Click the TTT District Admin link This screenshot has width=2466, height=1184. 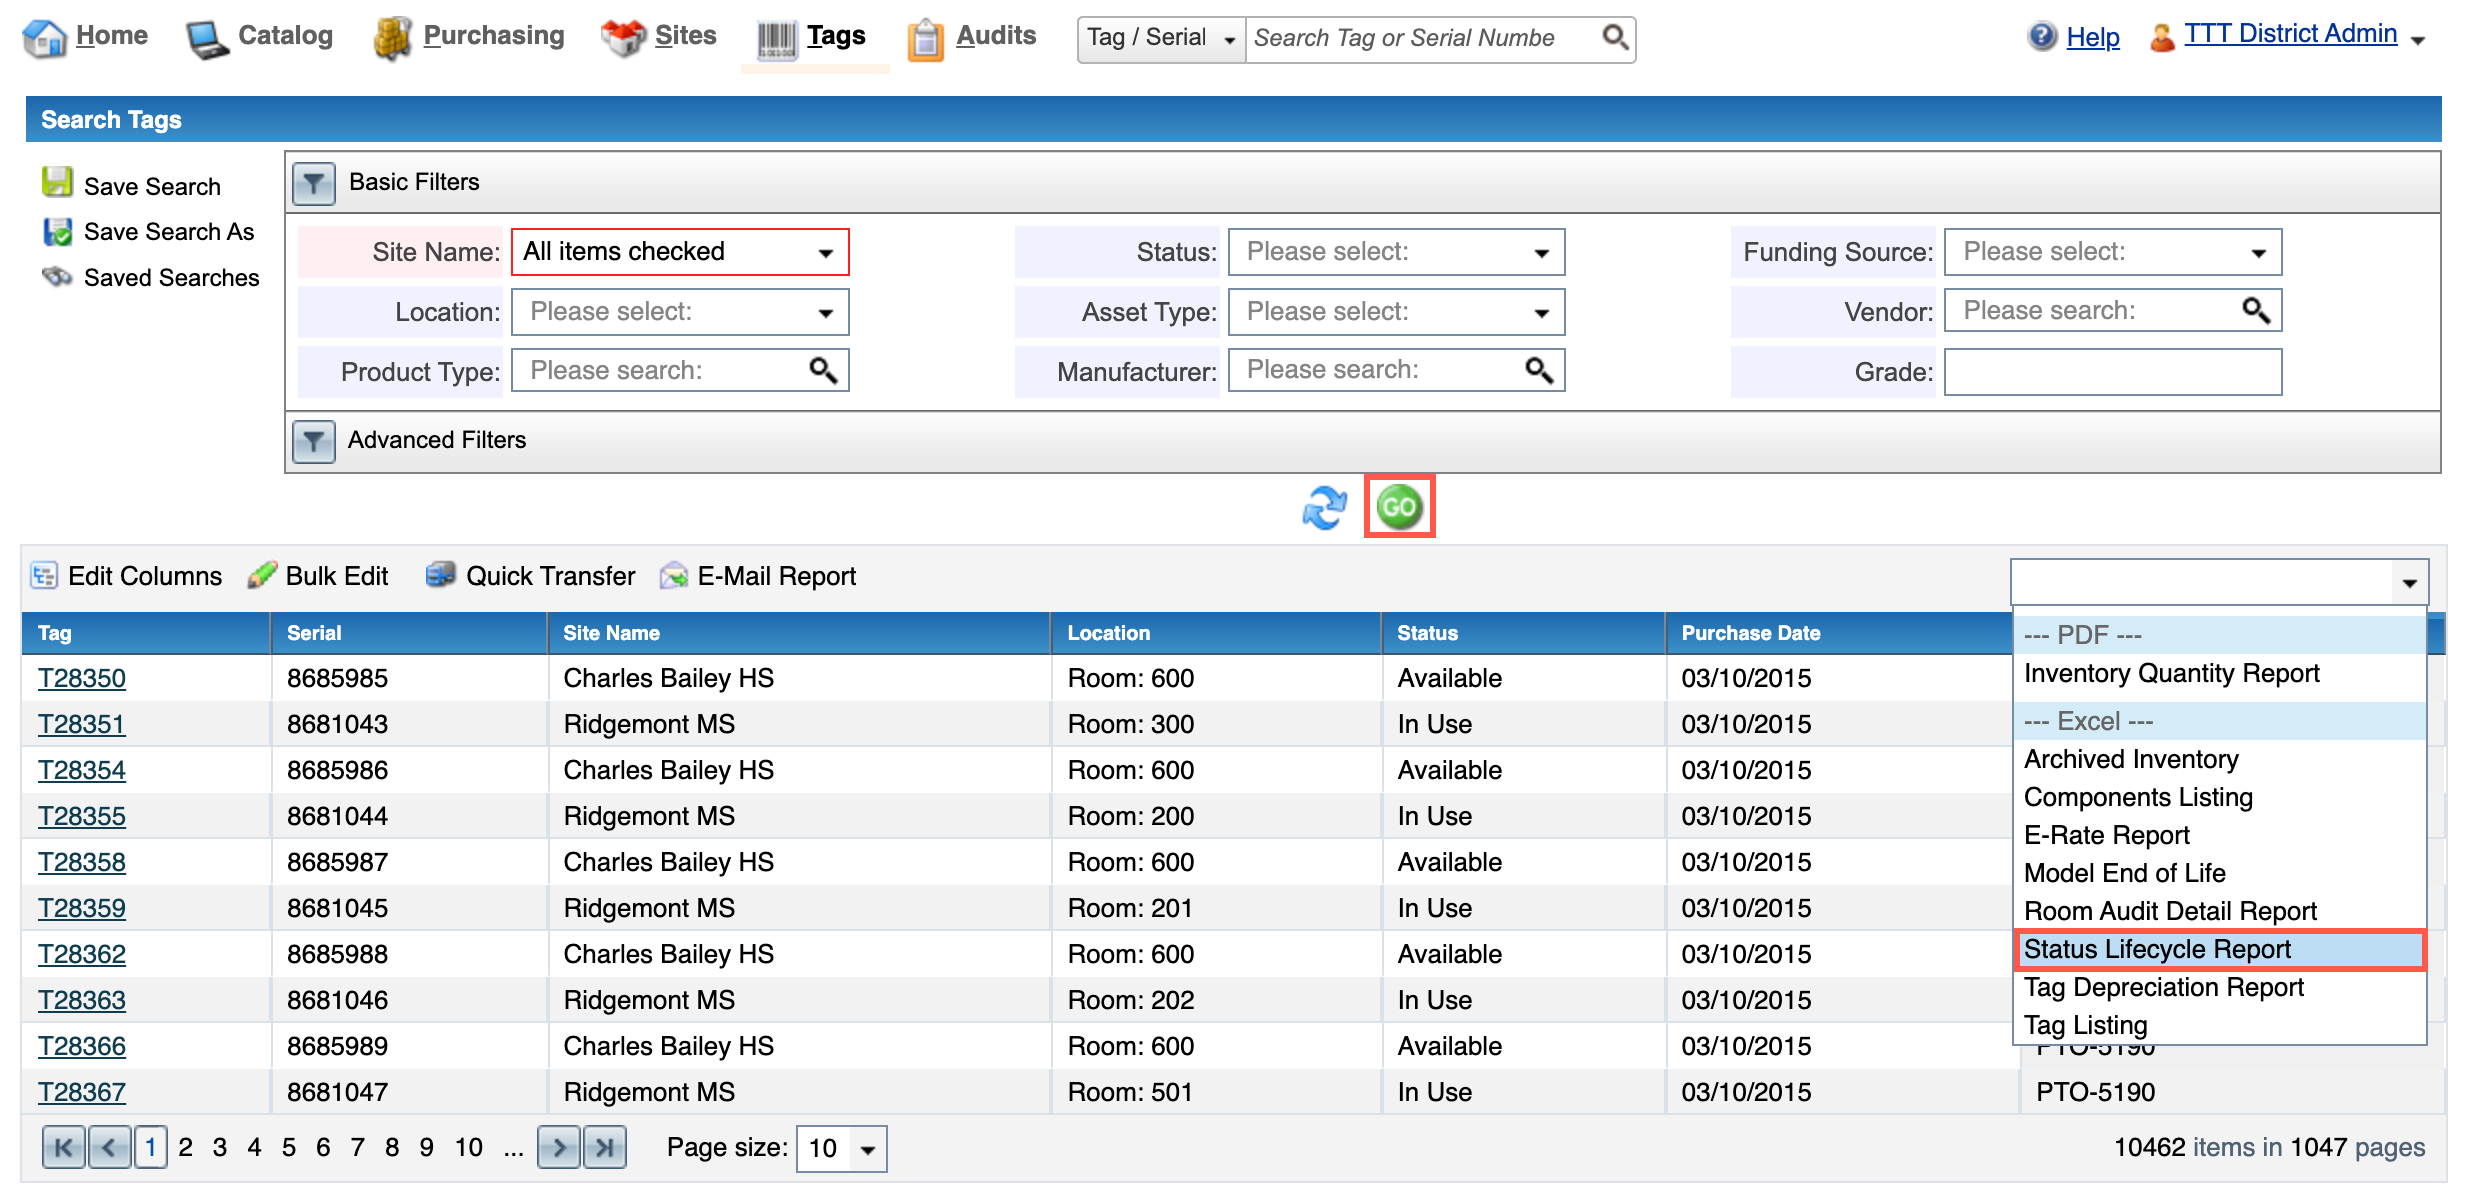coord(2290,34)
